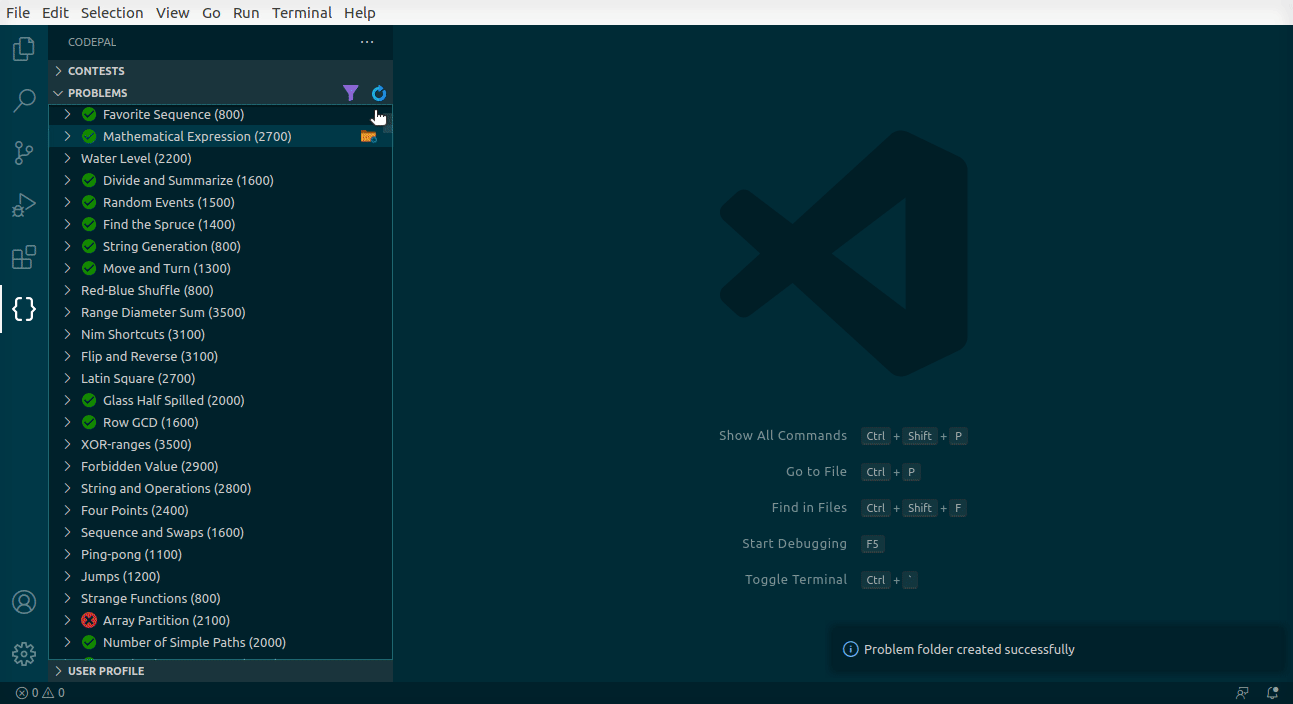Click the folder icon on Mathematical Expression row
Screen dimensions: 1293x704
coord(369,136)
